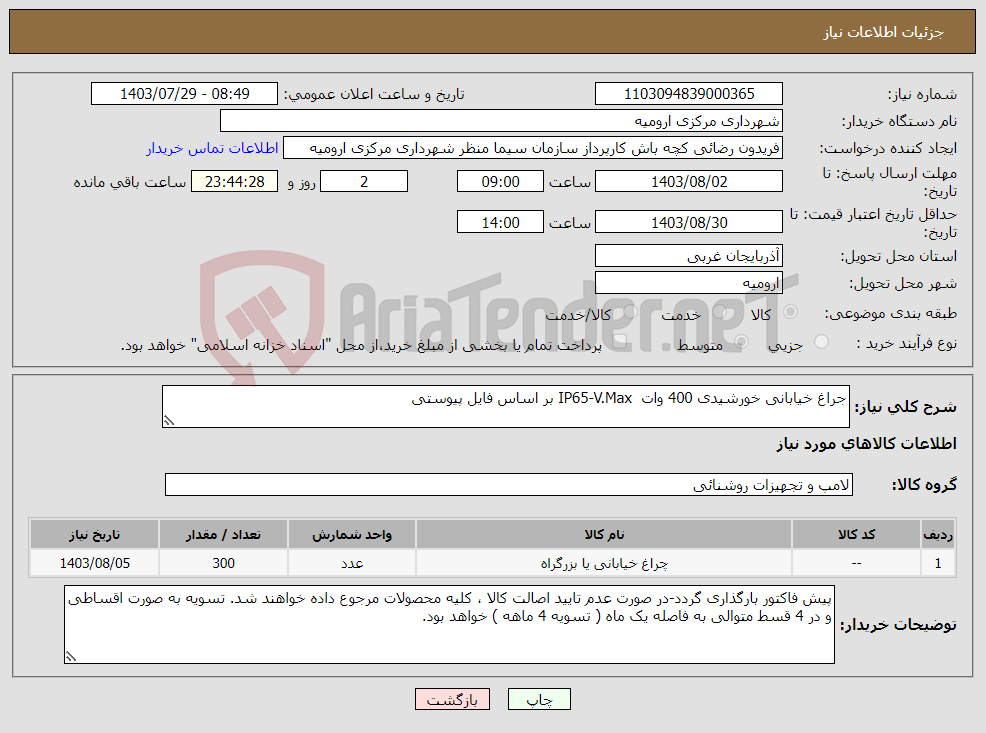Click the province field آذربایجان غربی
Viewport: 986px width, 733px height.
pyautogui.click(x=689, y=255)
